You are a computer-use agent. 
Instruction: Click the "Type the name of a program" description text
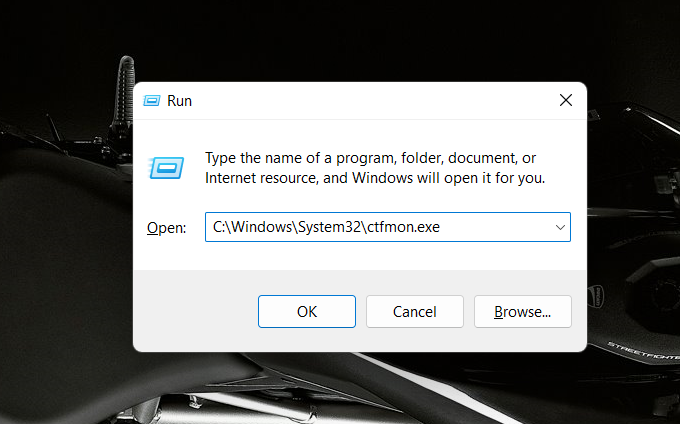(375, 168)
